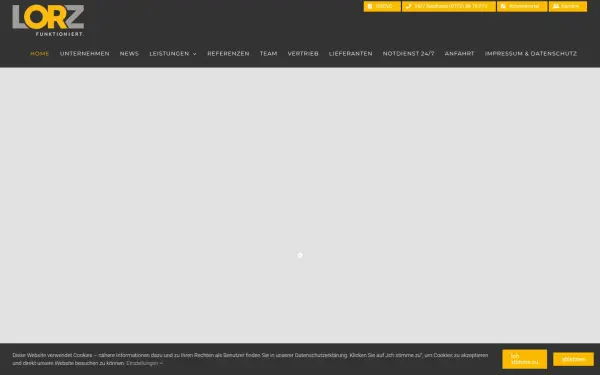Screen dimensions: 600x375
Task: Open the DSGVO button in the top bar
Action: pyautogui.click(x=382, y=7)
